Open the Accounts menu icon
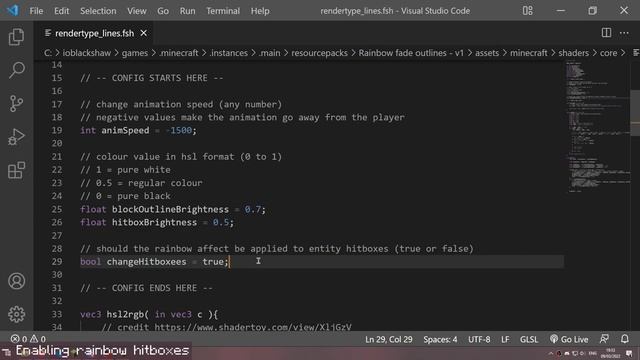Screen dimensions: 640x360 click(x=16, y=281)
